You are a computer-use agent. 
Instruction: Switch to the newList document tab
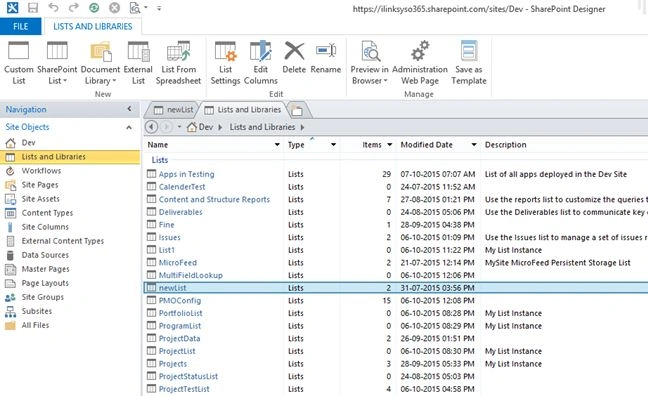coord(173,110)
